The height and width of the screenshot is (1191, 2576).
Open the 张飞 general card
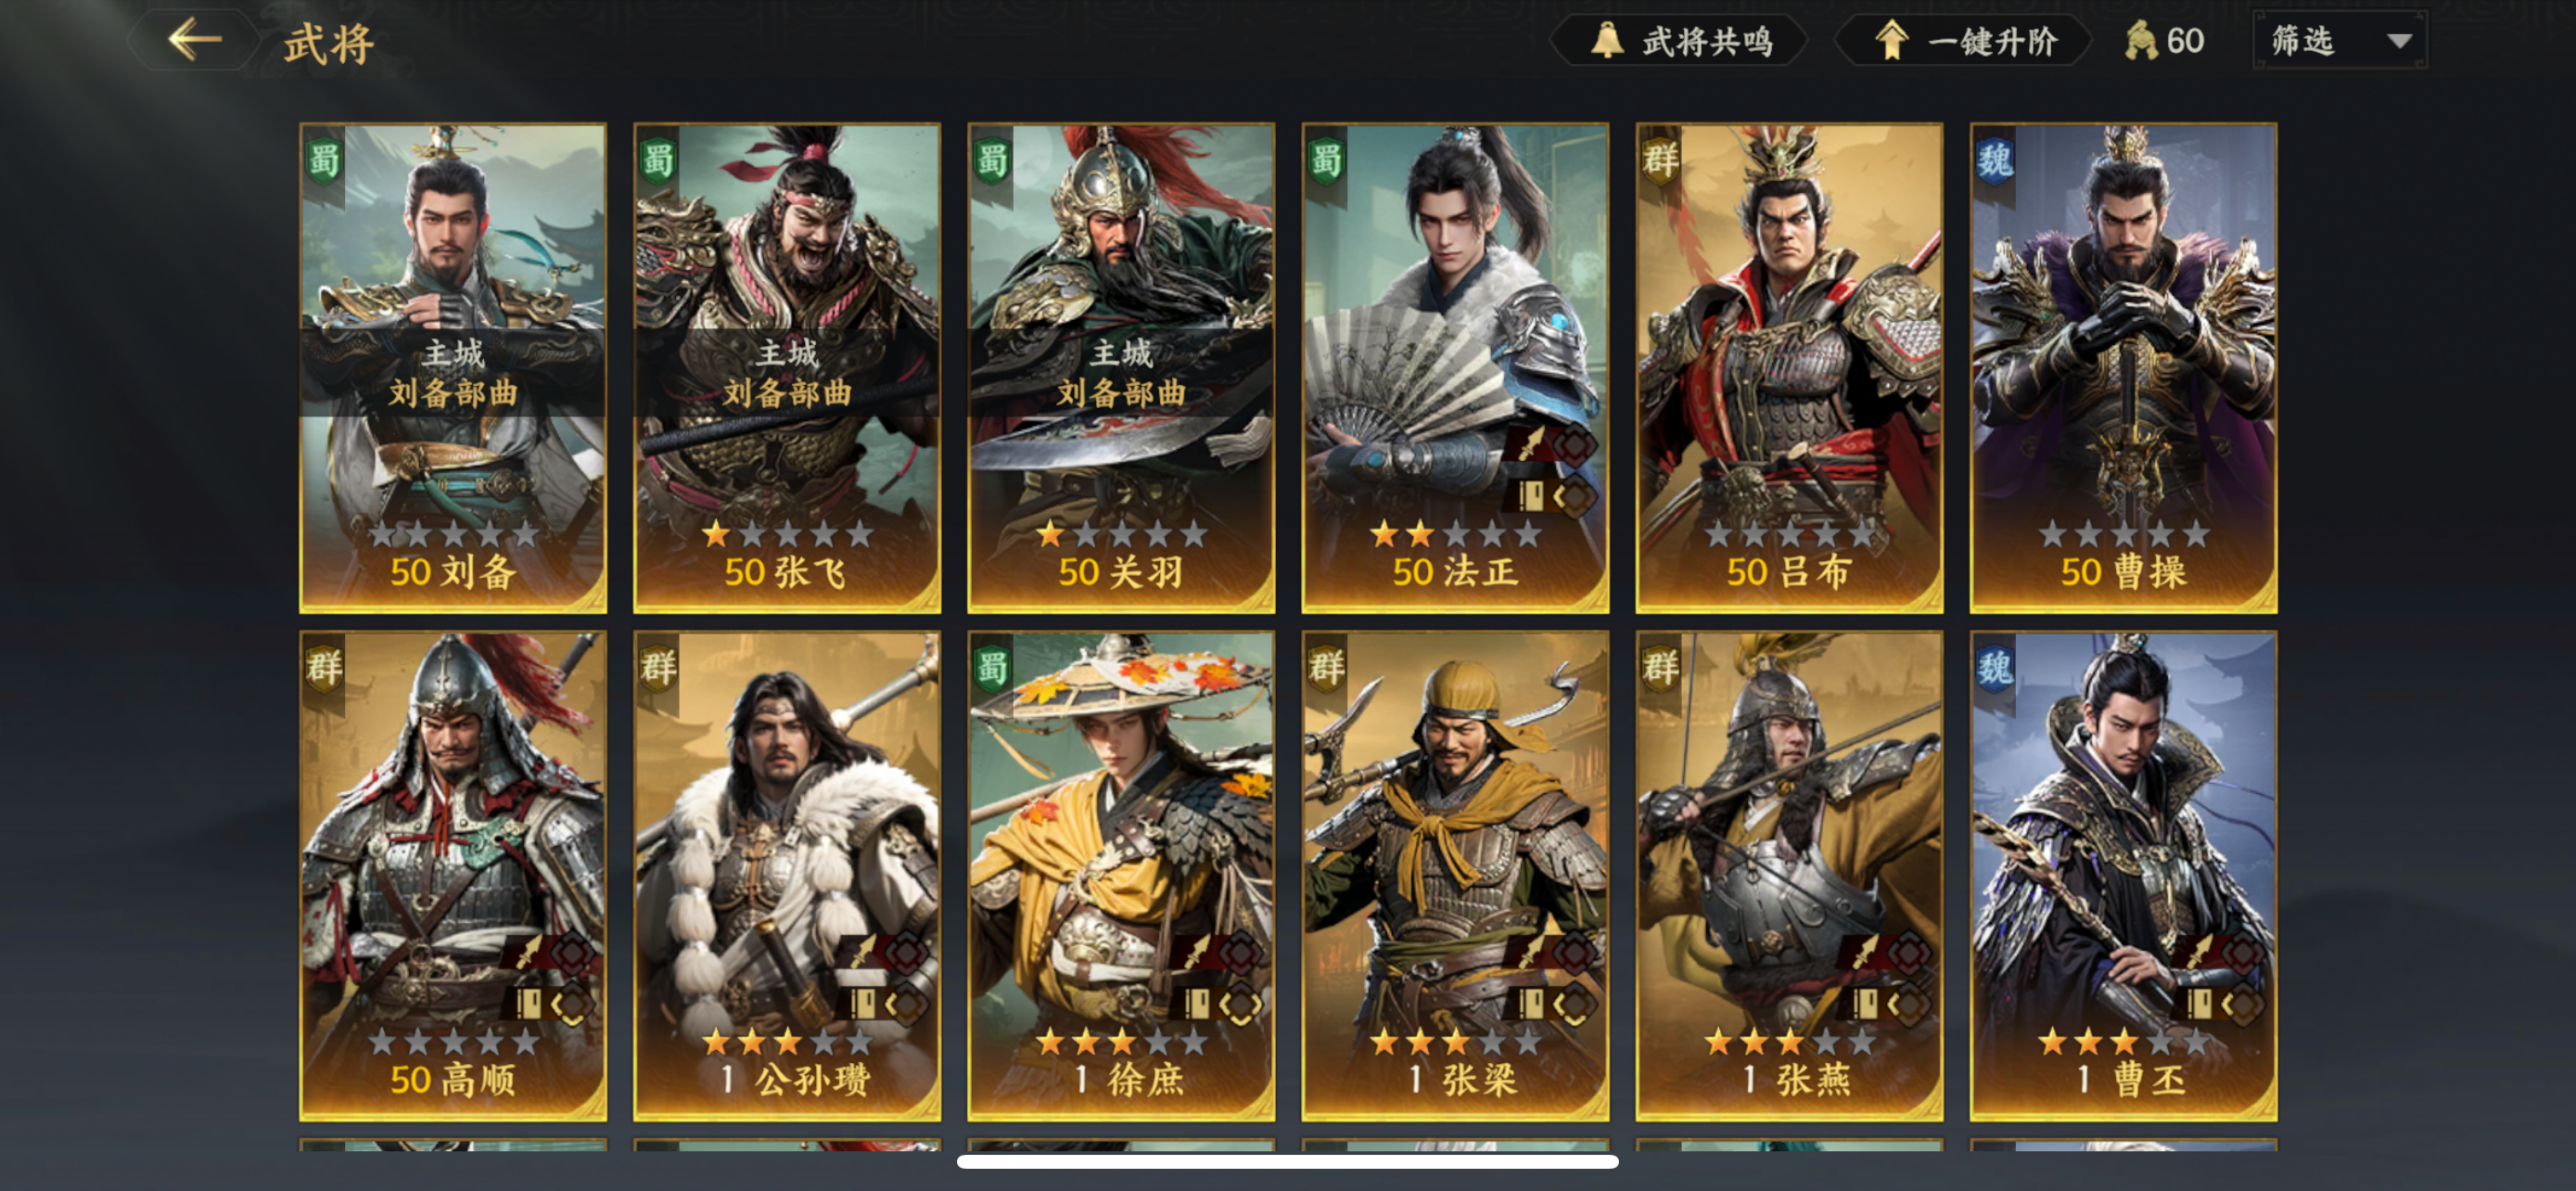tap(787, 368)
